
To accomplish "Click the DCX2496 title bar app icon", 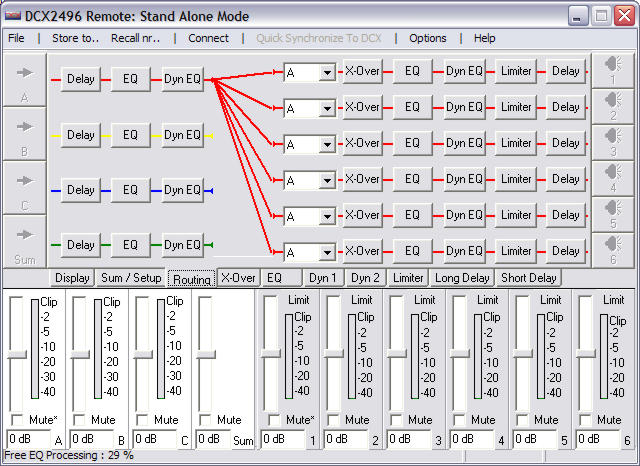I will 13,16.
